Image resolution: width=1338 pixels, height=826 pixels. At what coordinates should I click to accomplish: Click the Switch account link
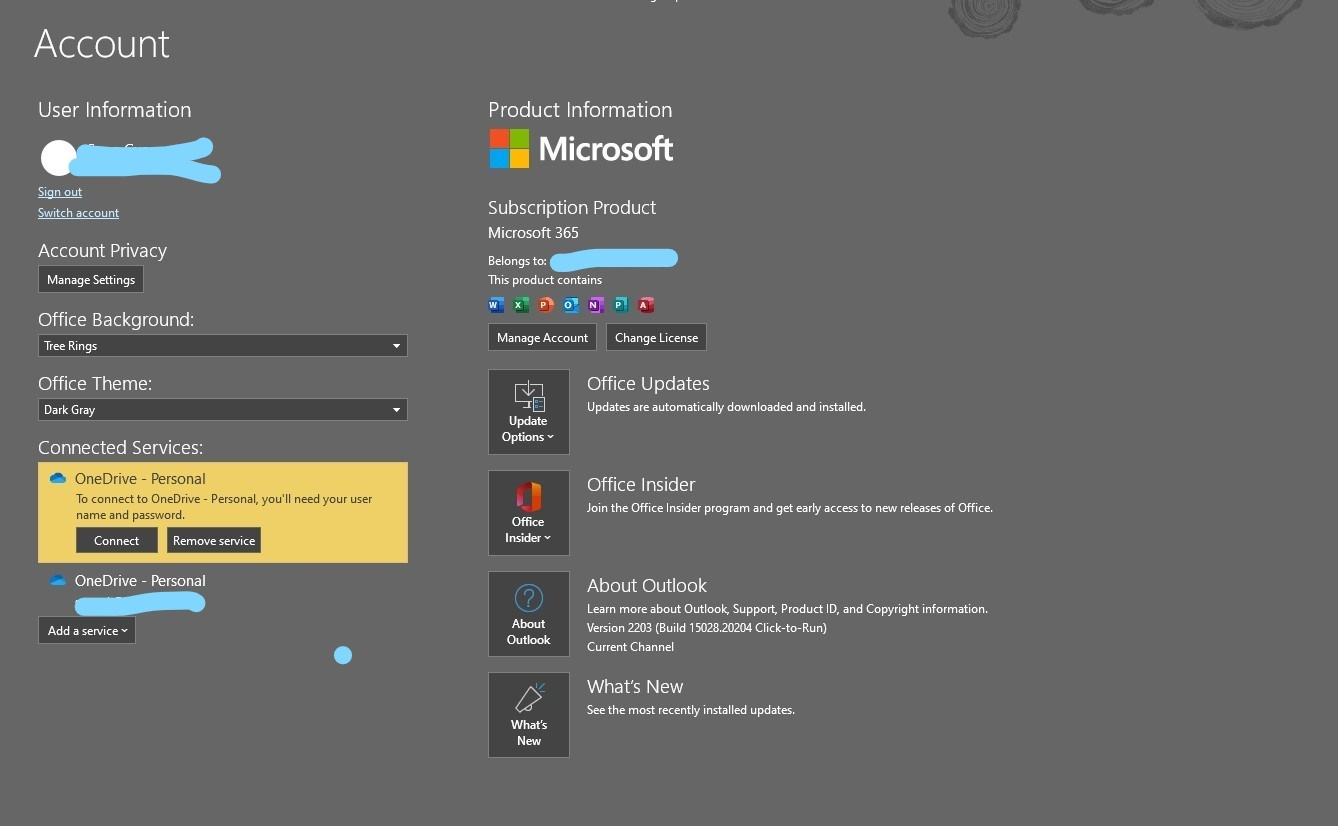(78, 213)
